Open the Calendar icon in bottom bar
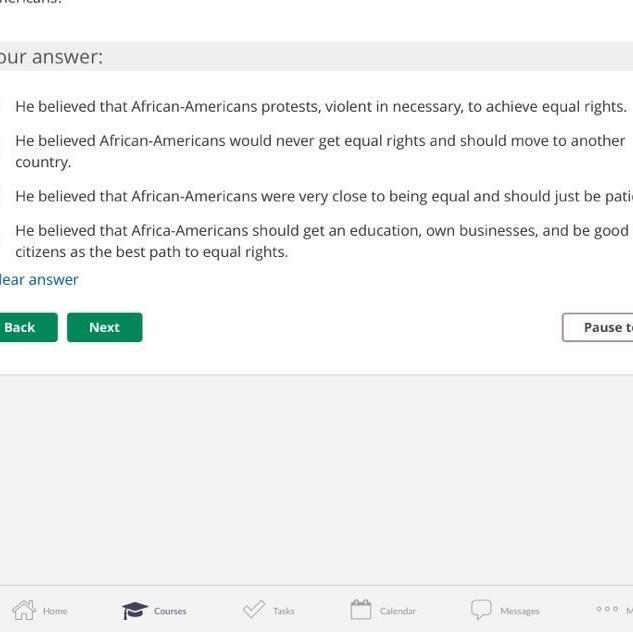This screenshot has height=632, width=633. point(361,609)
